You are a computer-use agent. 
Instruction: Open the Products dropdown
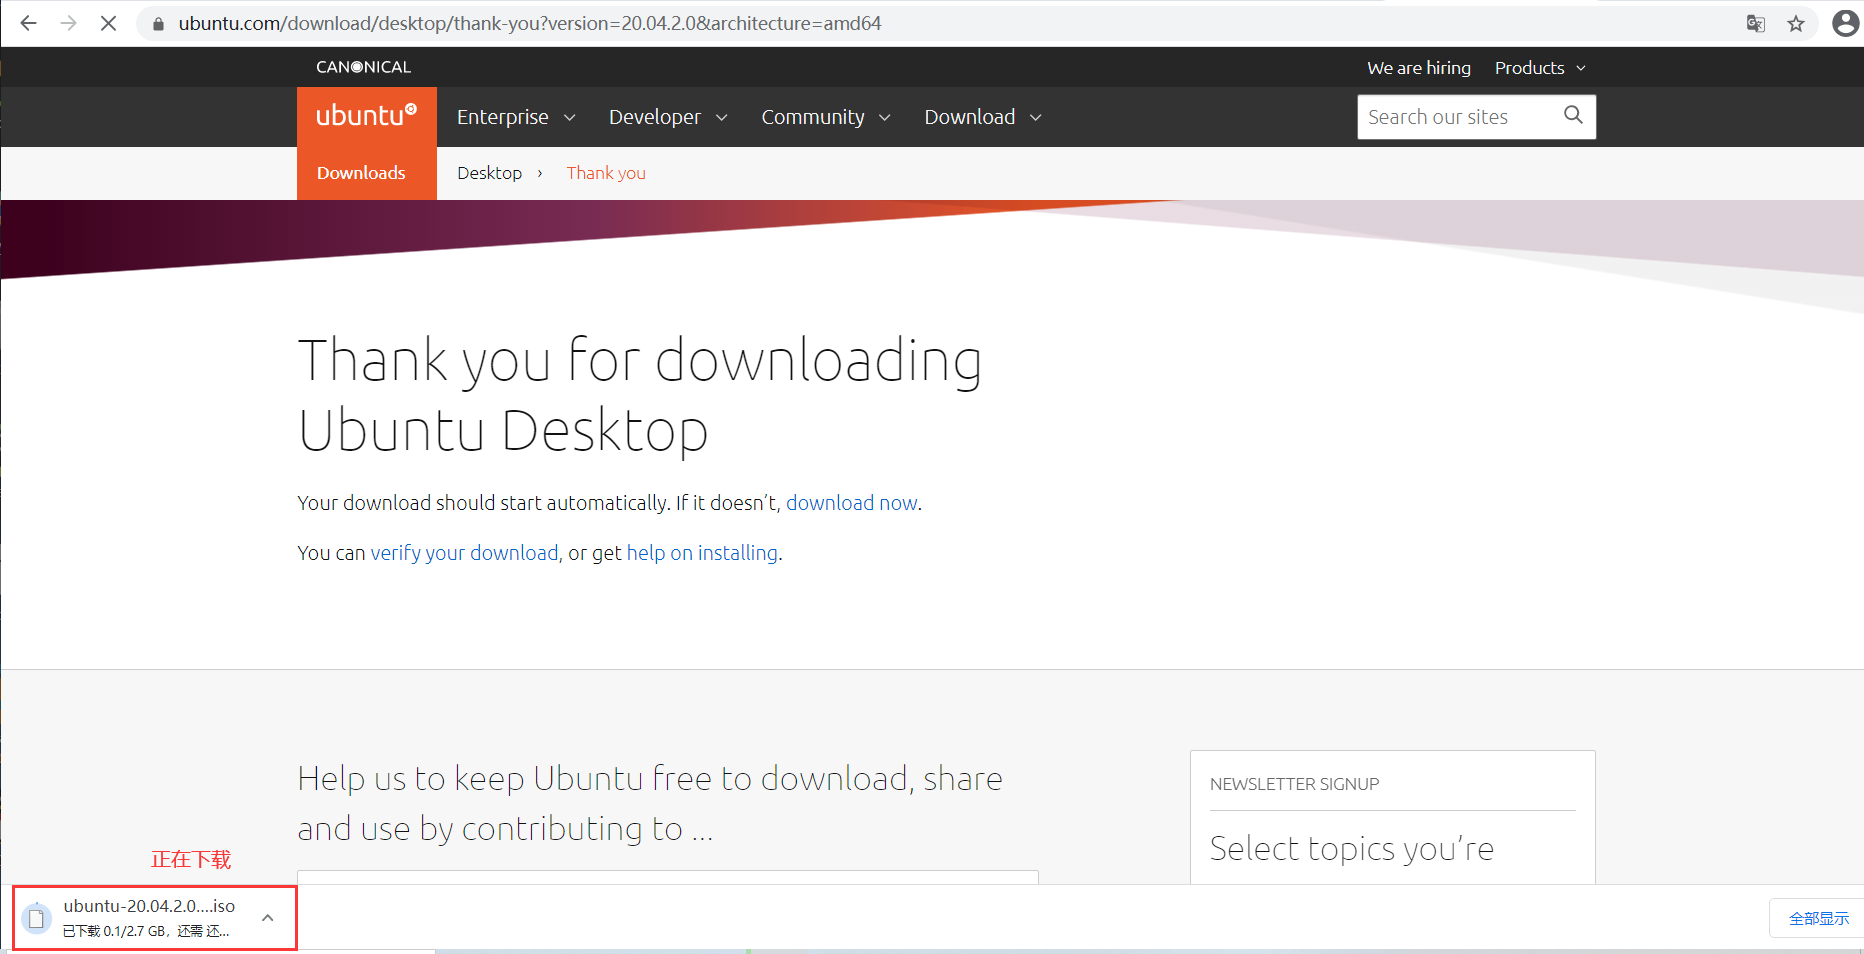click(x=1540, y=68)
